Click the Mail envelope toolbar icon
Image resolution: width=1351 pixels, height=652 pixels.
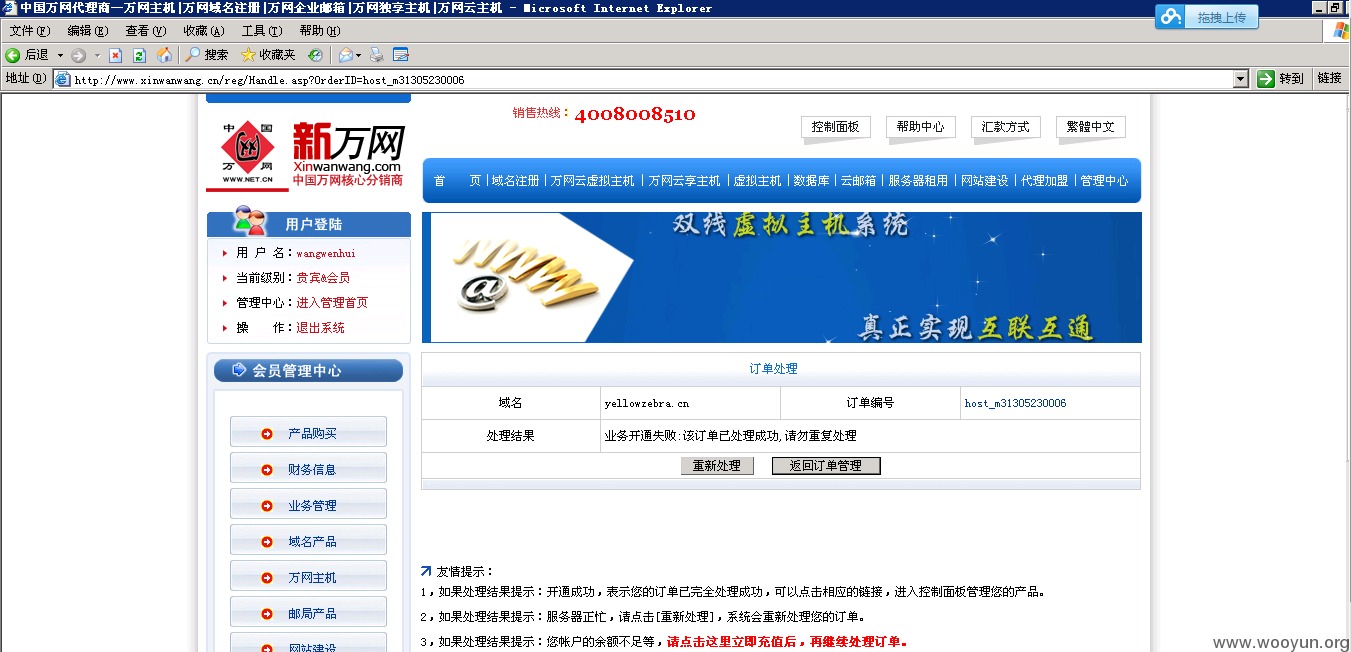[x=346, y=55]
